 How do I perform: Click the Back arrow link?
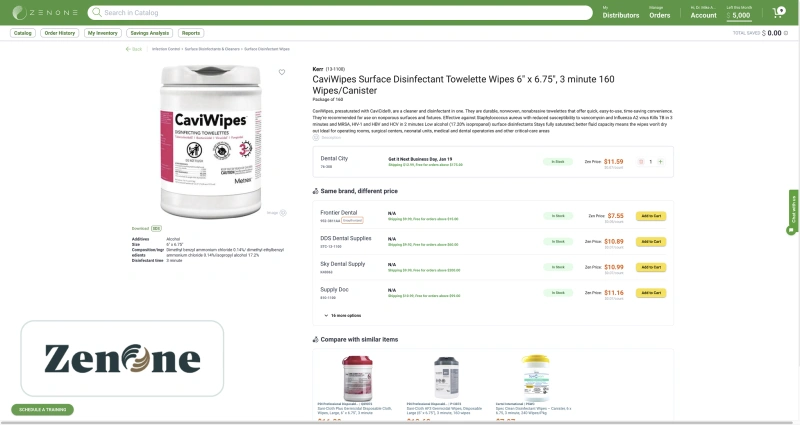pyautogui.click(x=134, y=49)
